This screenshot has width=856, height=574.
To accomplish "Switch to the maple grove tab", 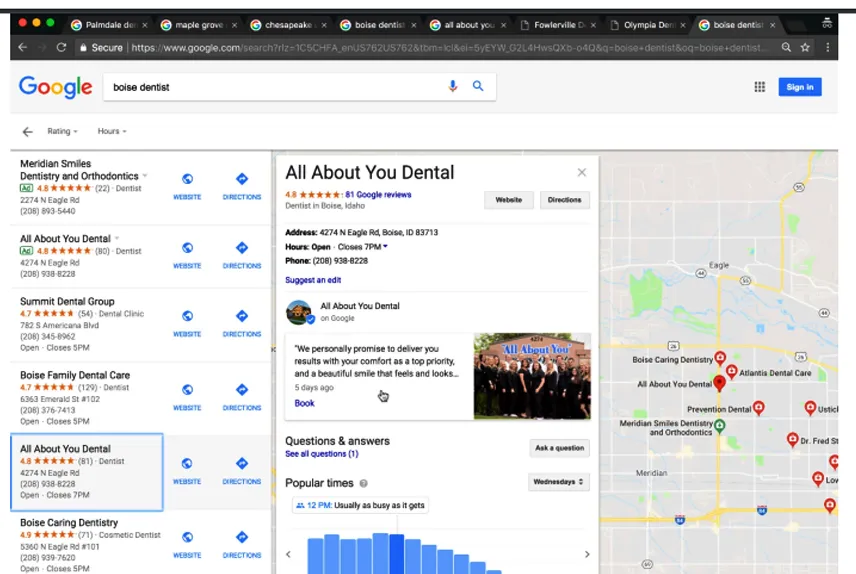I will tap(197, 25).
